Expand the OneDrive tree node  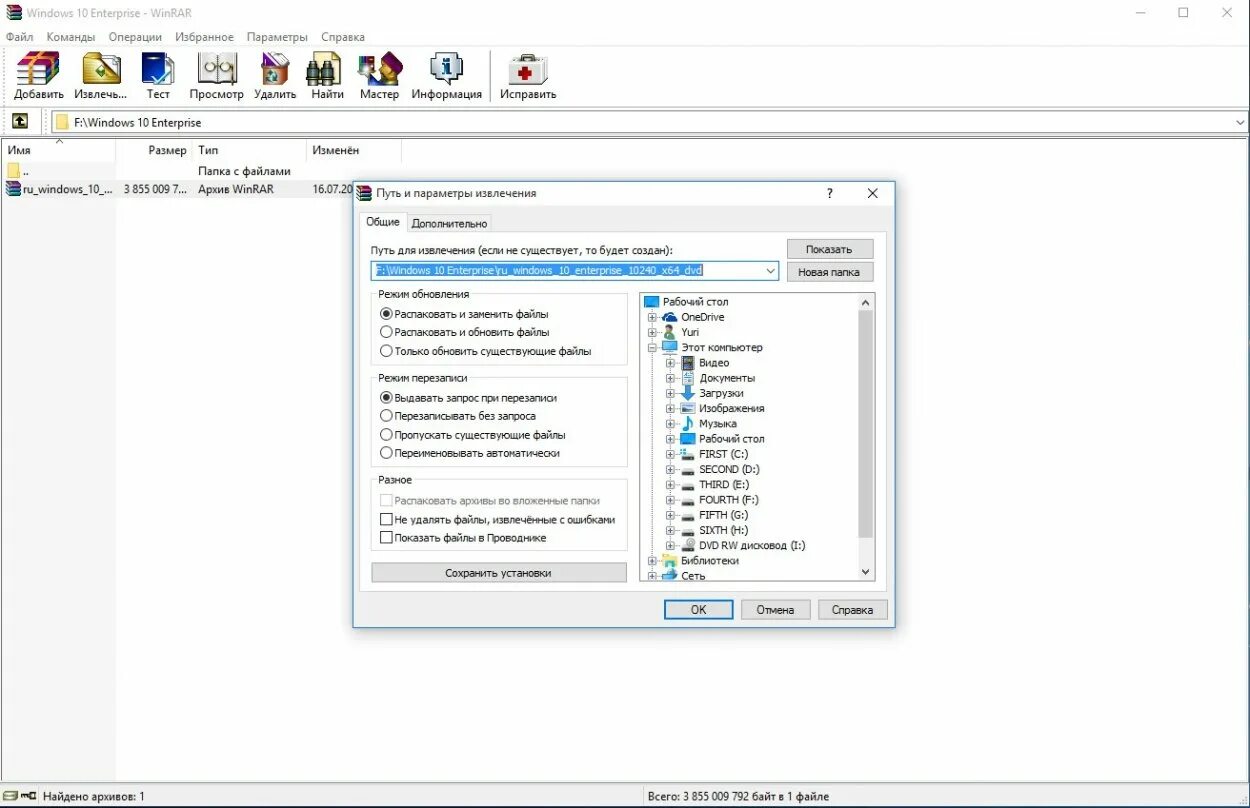(652, 317)
